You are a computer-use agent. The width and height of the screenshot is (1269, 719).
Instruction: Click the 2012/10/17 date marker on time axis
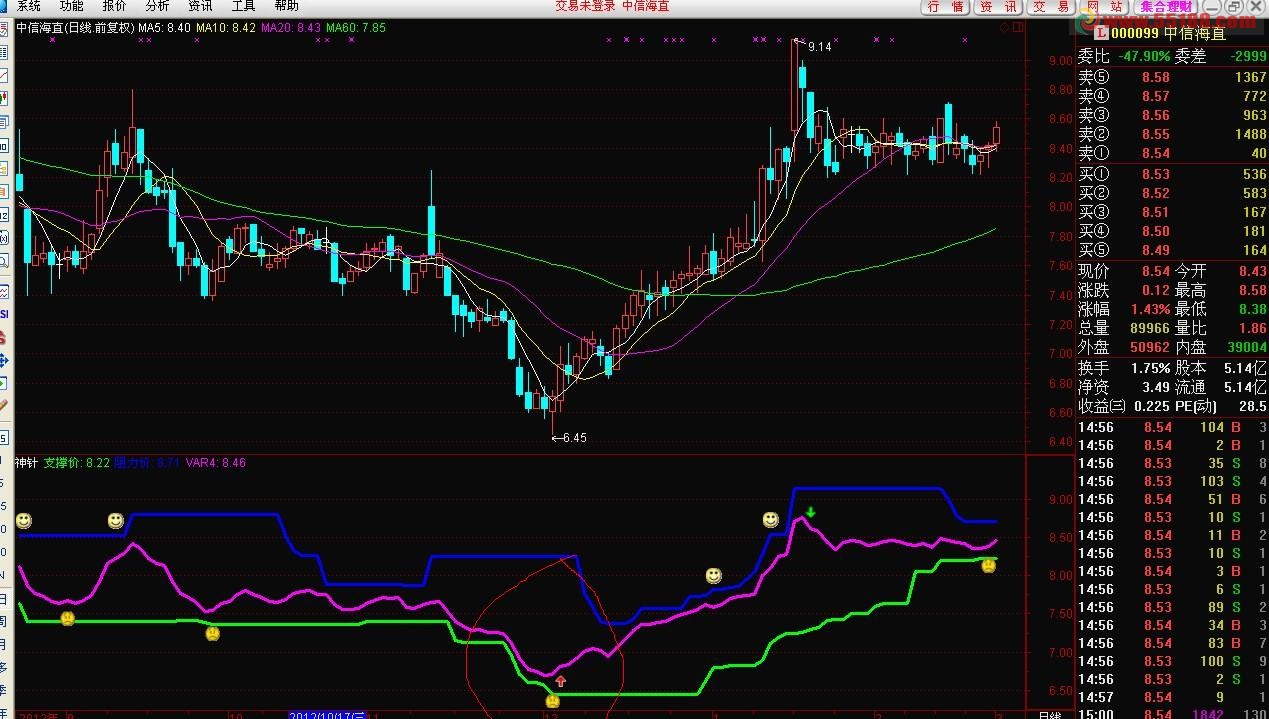(x=327, y=715)
